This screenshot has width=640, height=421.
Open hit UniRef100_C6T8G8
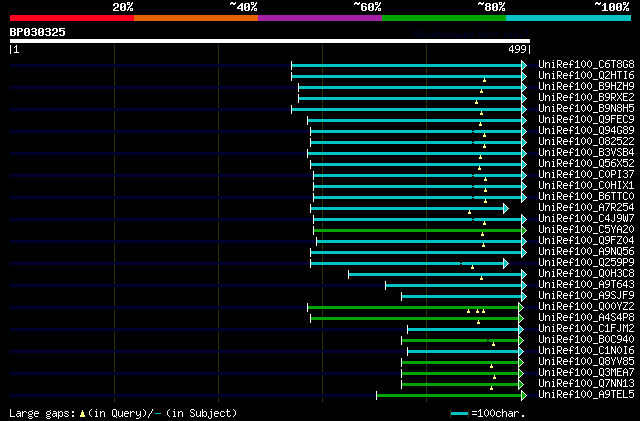tap(586, 65)
